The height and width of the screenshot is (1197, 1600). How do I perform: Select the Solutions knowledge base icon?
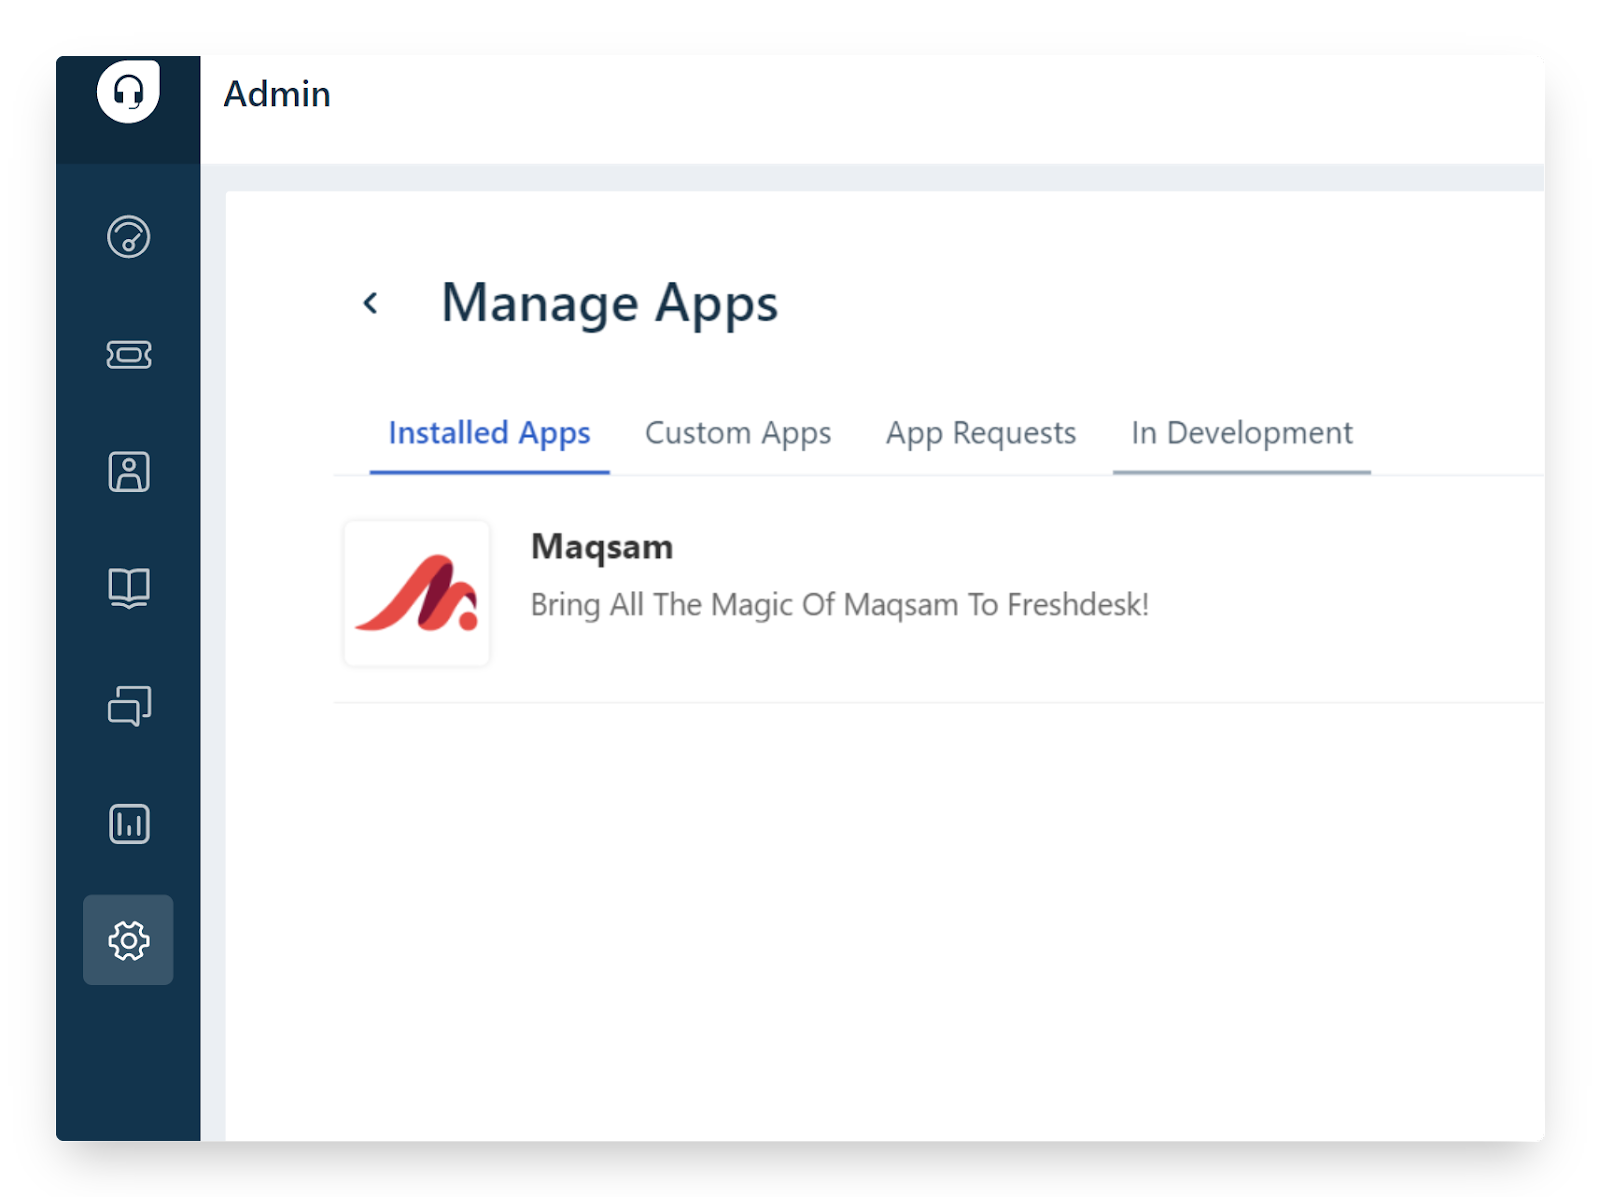click(128, 589)
